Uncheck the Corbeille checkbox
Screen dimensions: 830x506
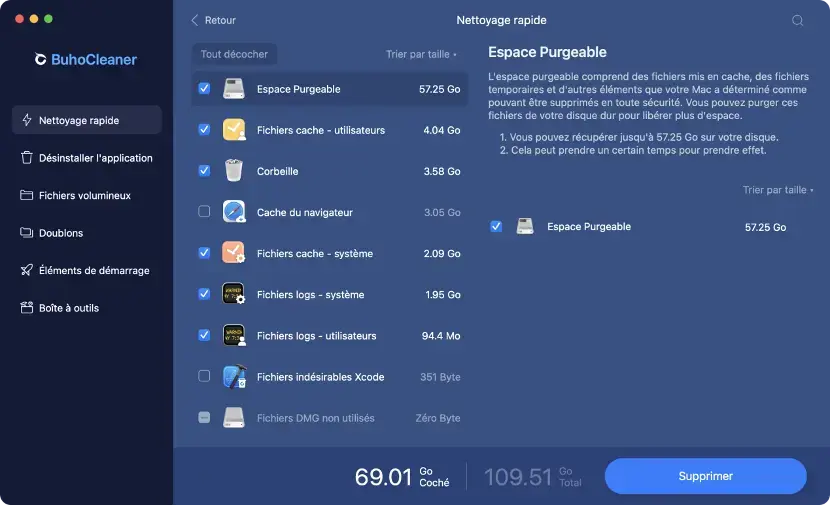[x=204, y=170]
